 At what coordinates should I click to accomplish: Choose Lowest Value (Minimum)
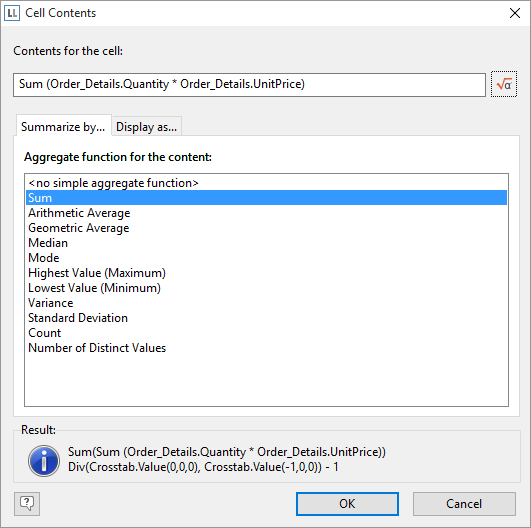tap(267, 288)
